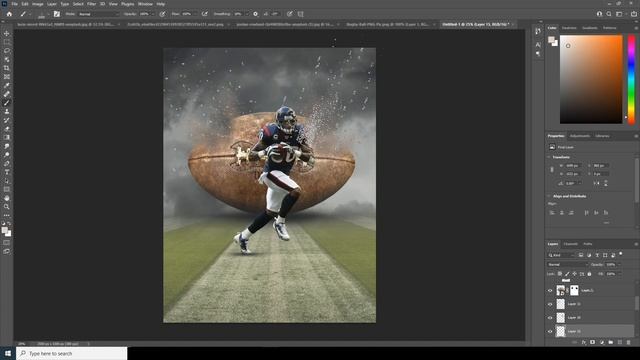Screen dimensions: 640x360
Task: Toggle airbrush build-up effects
Action: pyautogui.click(x=204, y=14)
